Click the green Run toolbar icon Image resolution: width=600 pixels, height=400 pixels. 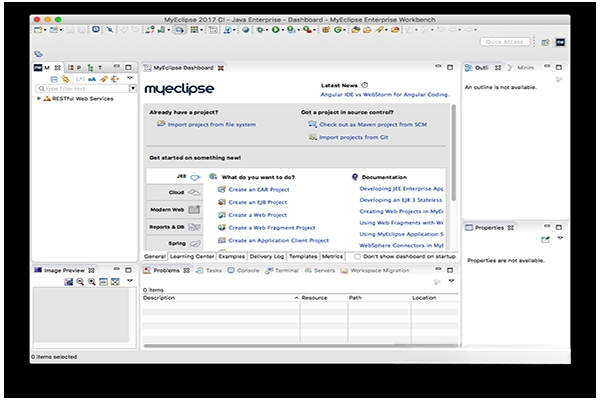pyautogui.click(x=275, y=29)
